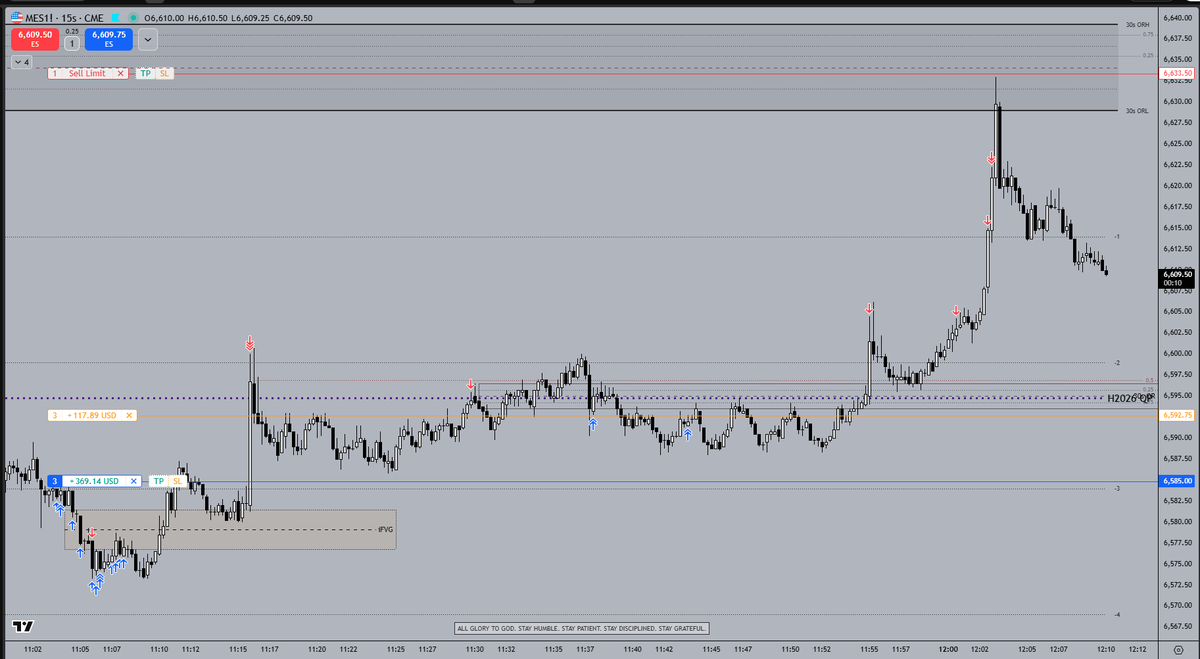Screen dimensions: 1200x659
Task: Expand the trading panel dropdown chevron
Action: pyautogui.click(x=148, y=39)
